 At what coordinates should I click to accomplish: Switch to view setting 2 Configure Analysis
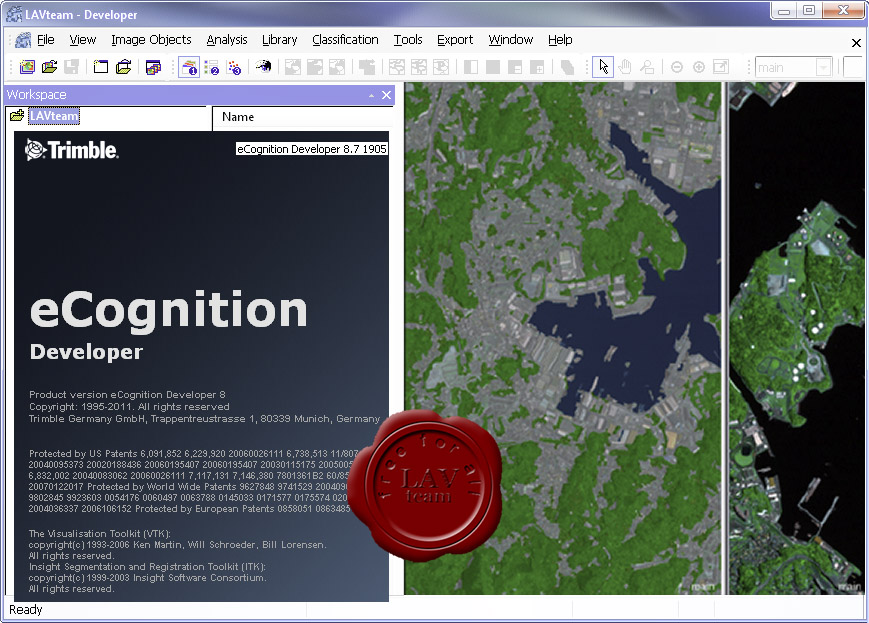tap(212, 68)
